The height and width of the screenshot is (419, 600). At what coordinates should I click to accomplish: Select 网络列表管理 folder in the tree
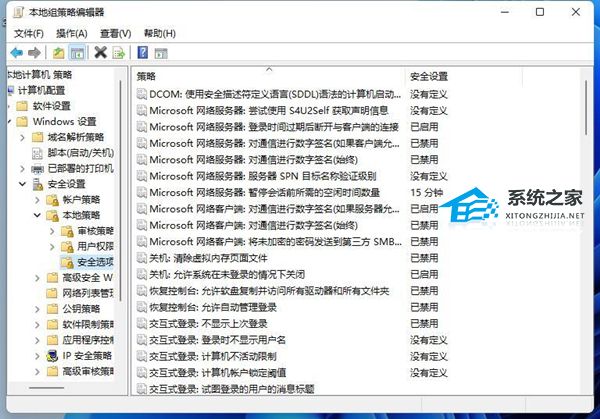click(x=88, y=293)
